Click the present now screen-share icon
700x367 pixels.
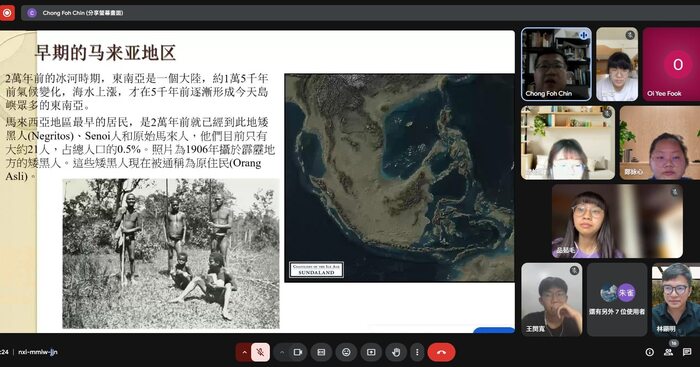(x=371, y=352)
